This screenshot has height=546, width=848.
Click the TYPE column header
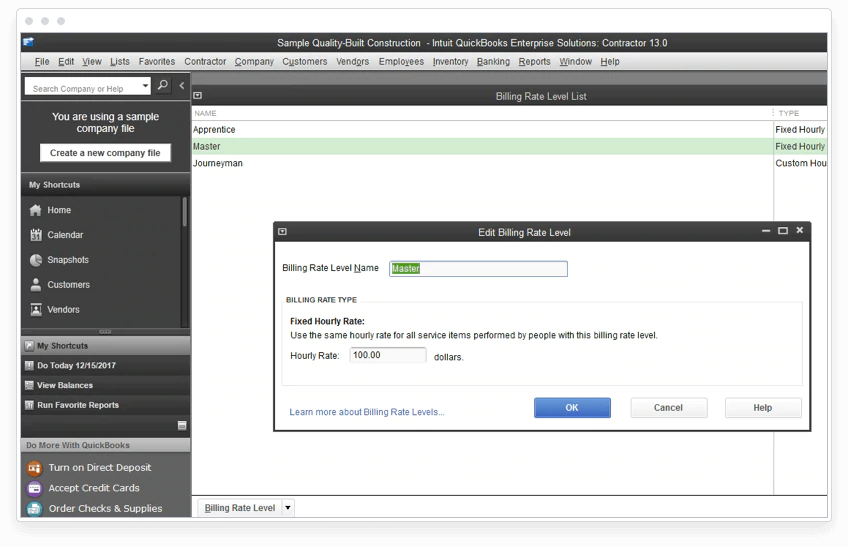tap(789, 113)
